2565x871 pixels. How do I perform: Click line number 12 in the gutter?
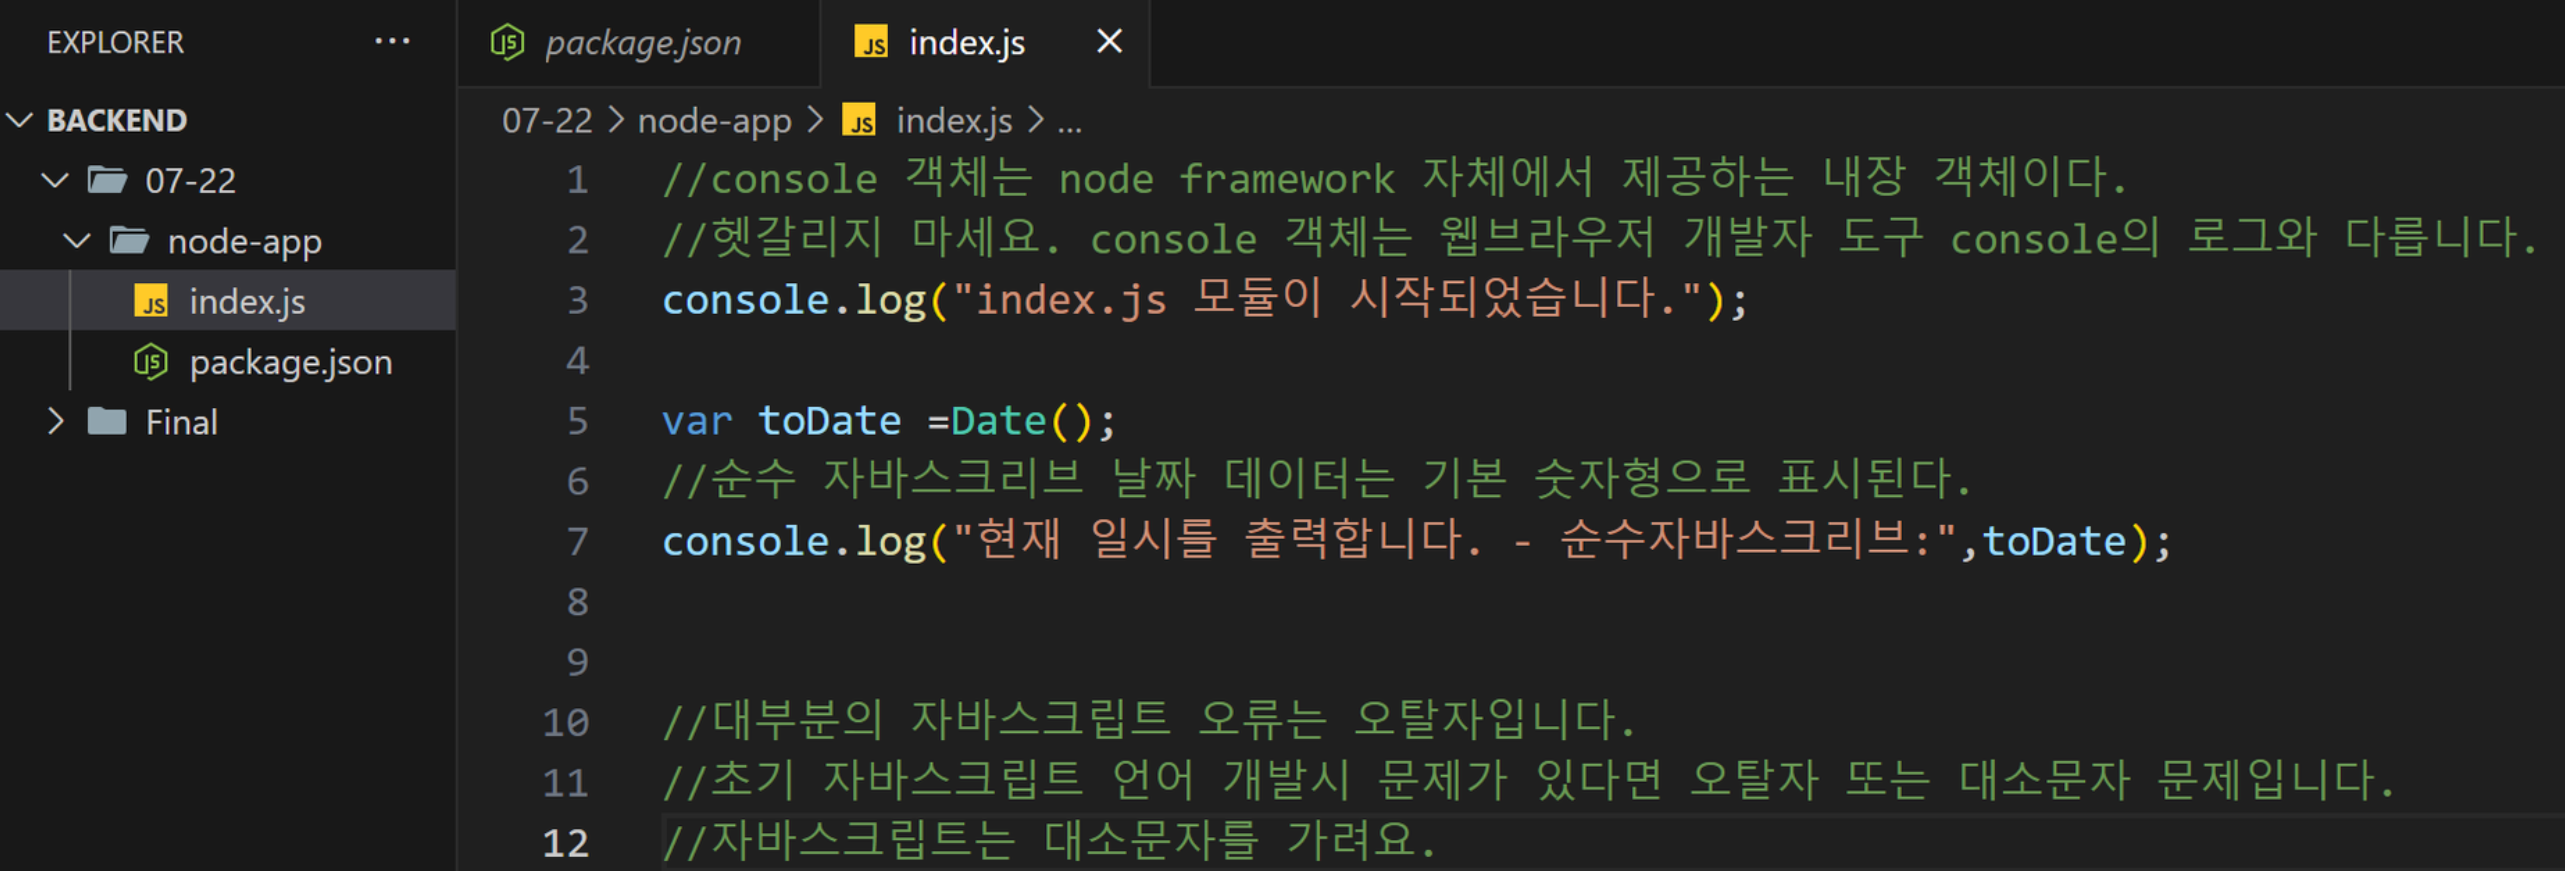565,843
